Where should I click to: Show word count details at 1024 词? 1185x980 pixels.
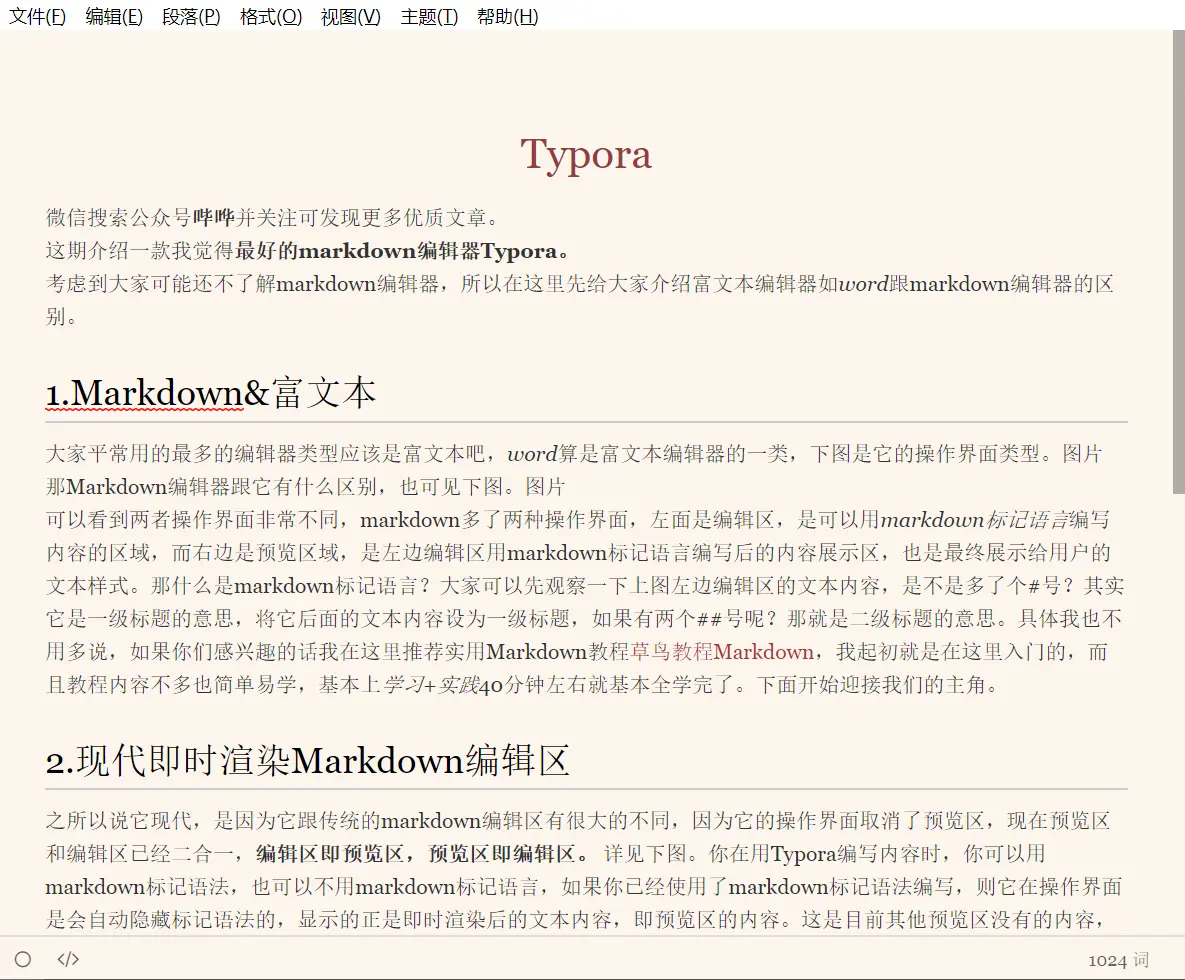(1118, 960)
